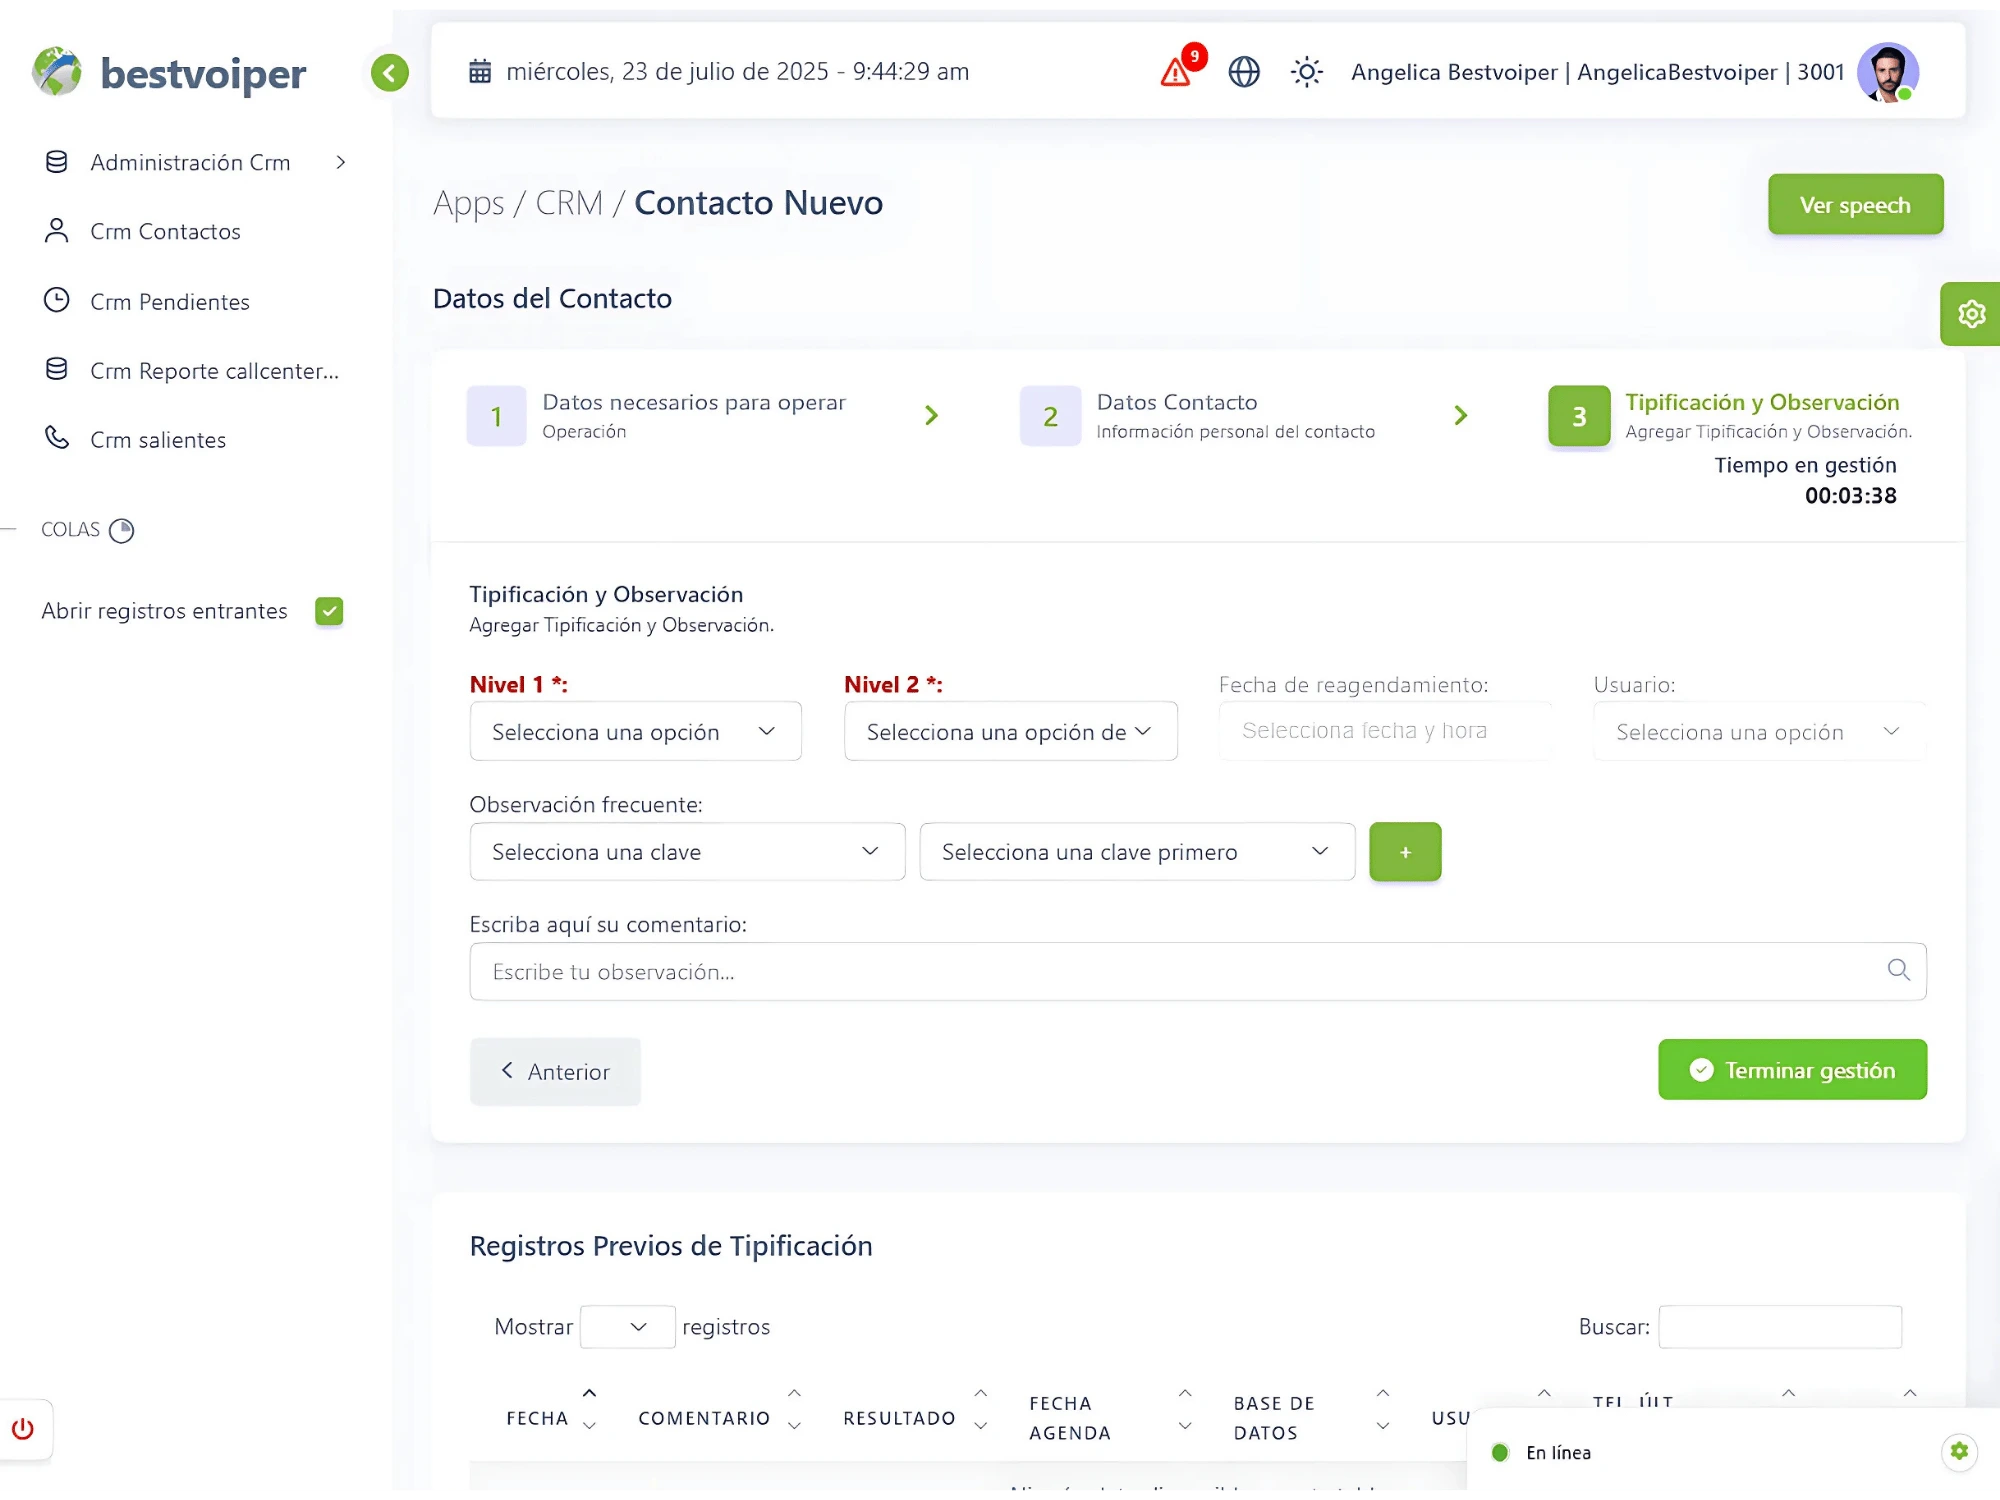2000x1500 pixels.
Task: Open the alerts warning icon with badge 9
Action: click(x=1177, y=72)
